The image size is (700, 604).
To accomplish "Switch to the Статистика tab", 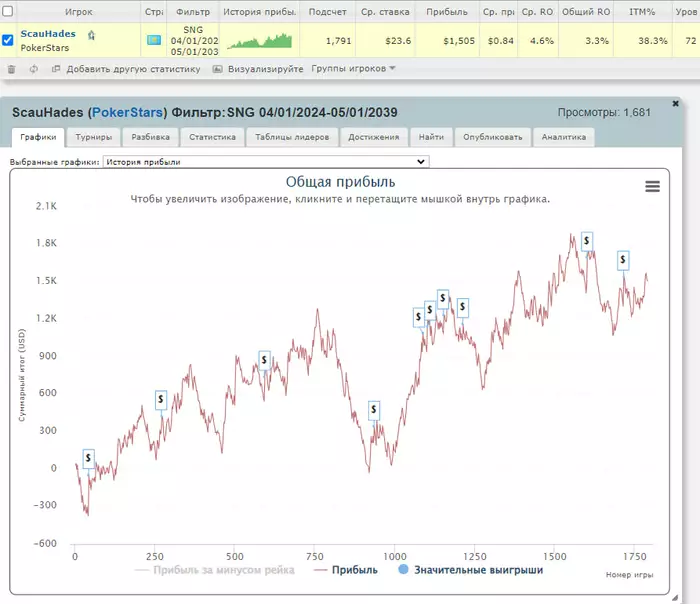I will pyautogui.click(x=212, y=137).
